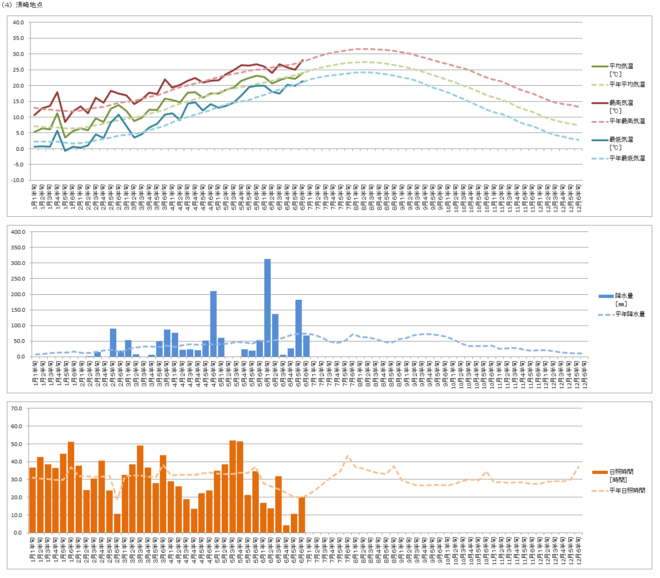This screenshot has height=578, width=660.
Task: Click the 須崎地点 chart title text
Action: coord(29,5)
